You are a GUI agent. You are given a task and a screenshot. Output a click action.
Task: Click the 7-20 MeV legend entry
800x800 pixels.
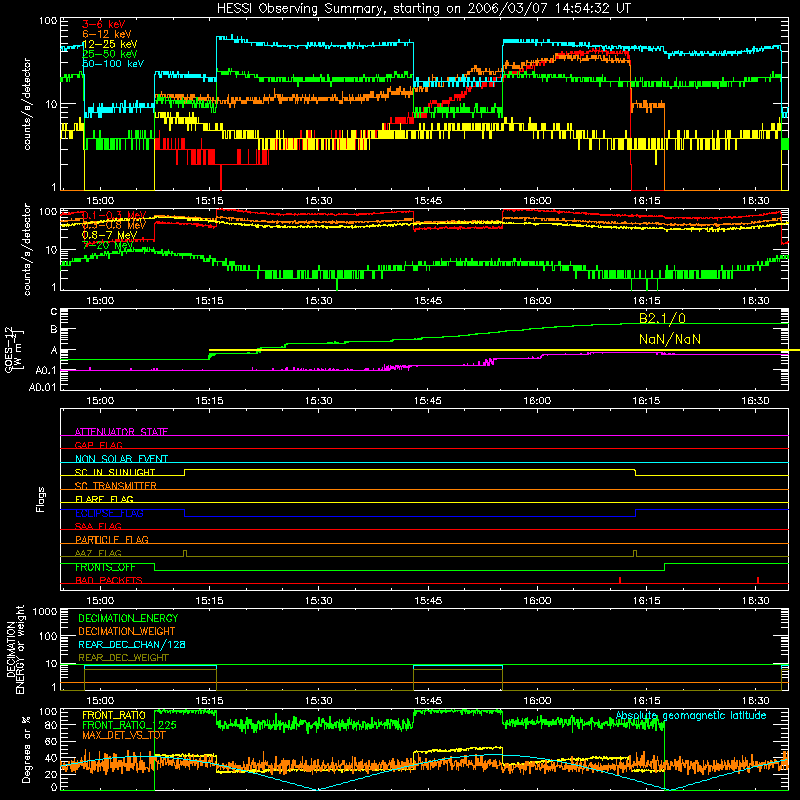tap(107, 245)
